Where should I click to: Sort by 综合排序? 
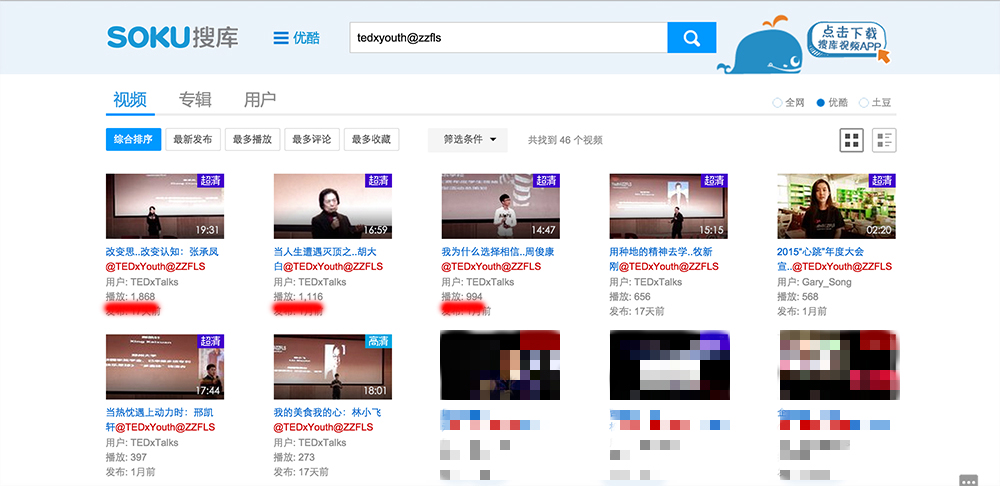tap(133, 140)
